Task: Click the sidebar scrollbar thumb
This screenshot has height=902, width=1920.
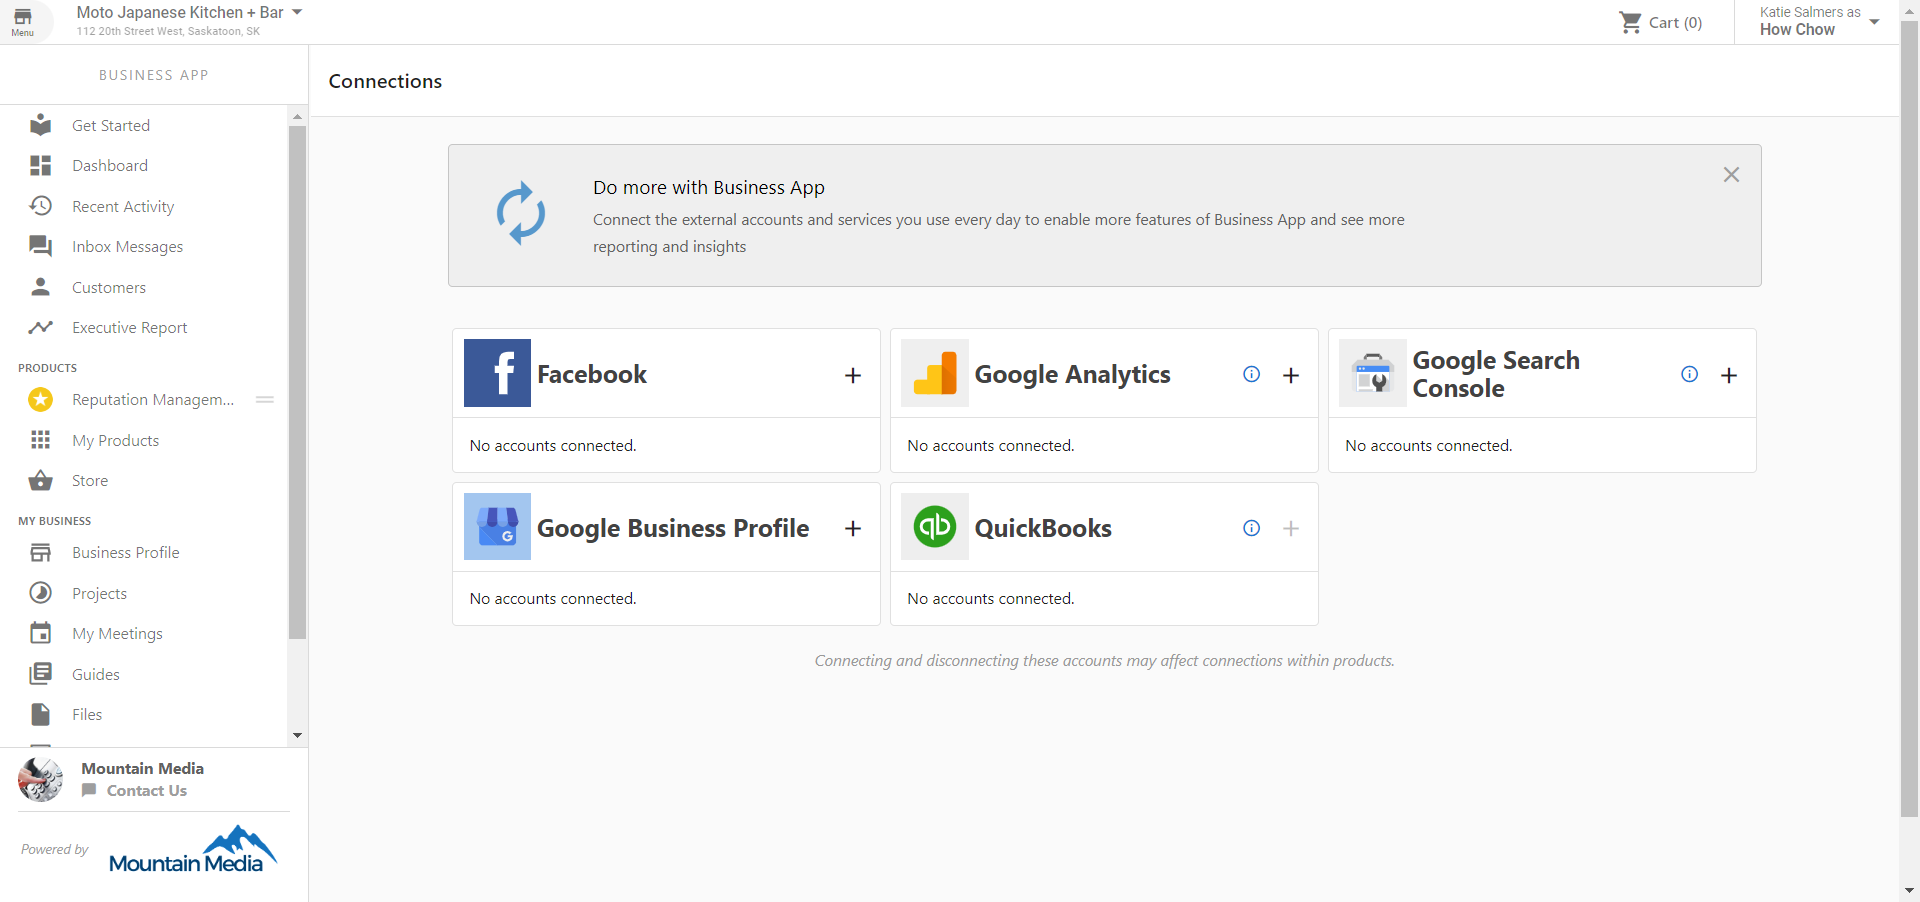Action: (x=297, y=382)
